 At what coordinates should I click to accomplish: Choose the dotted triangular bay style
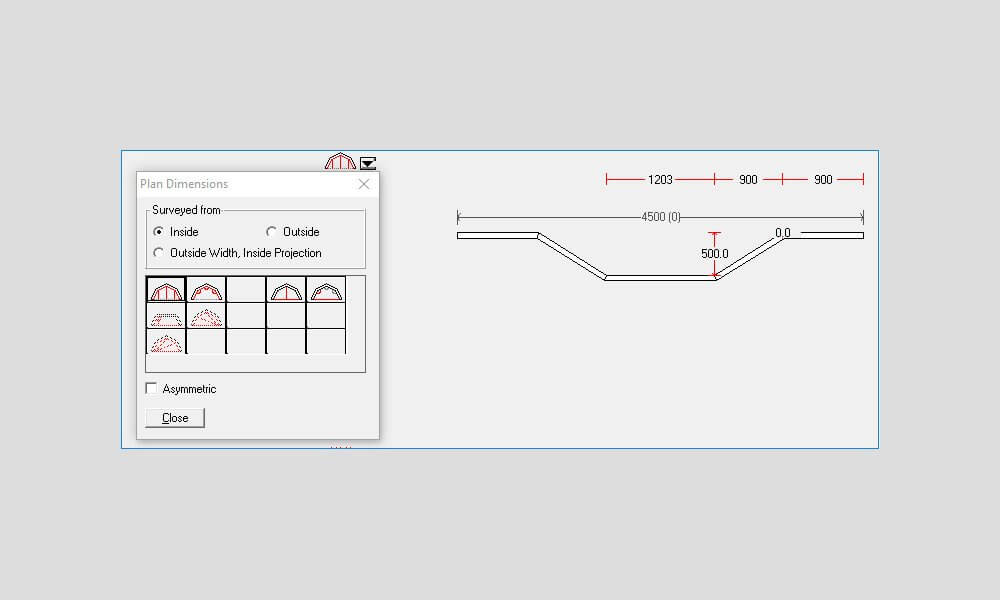206,317
